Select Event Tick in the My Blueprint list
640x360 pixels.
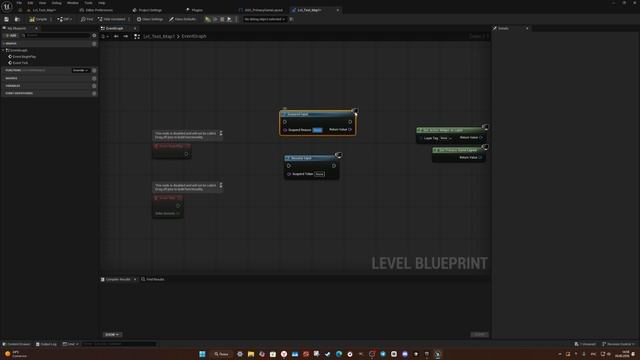20,63
